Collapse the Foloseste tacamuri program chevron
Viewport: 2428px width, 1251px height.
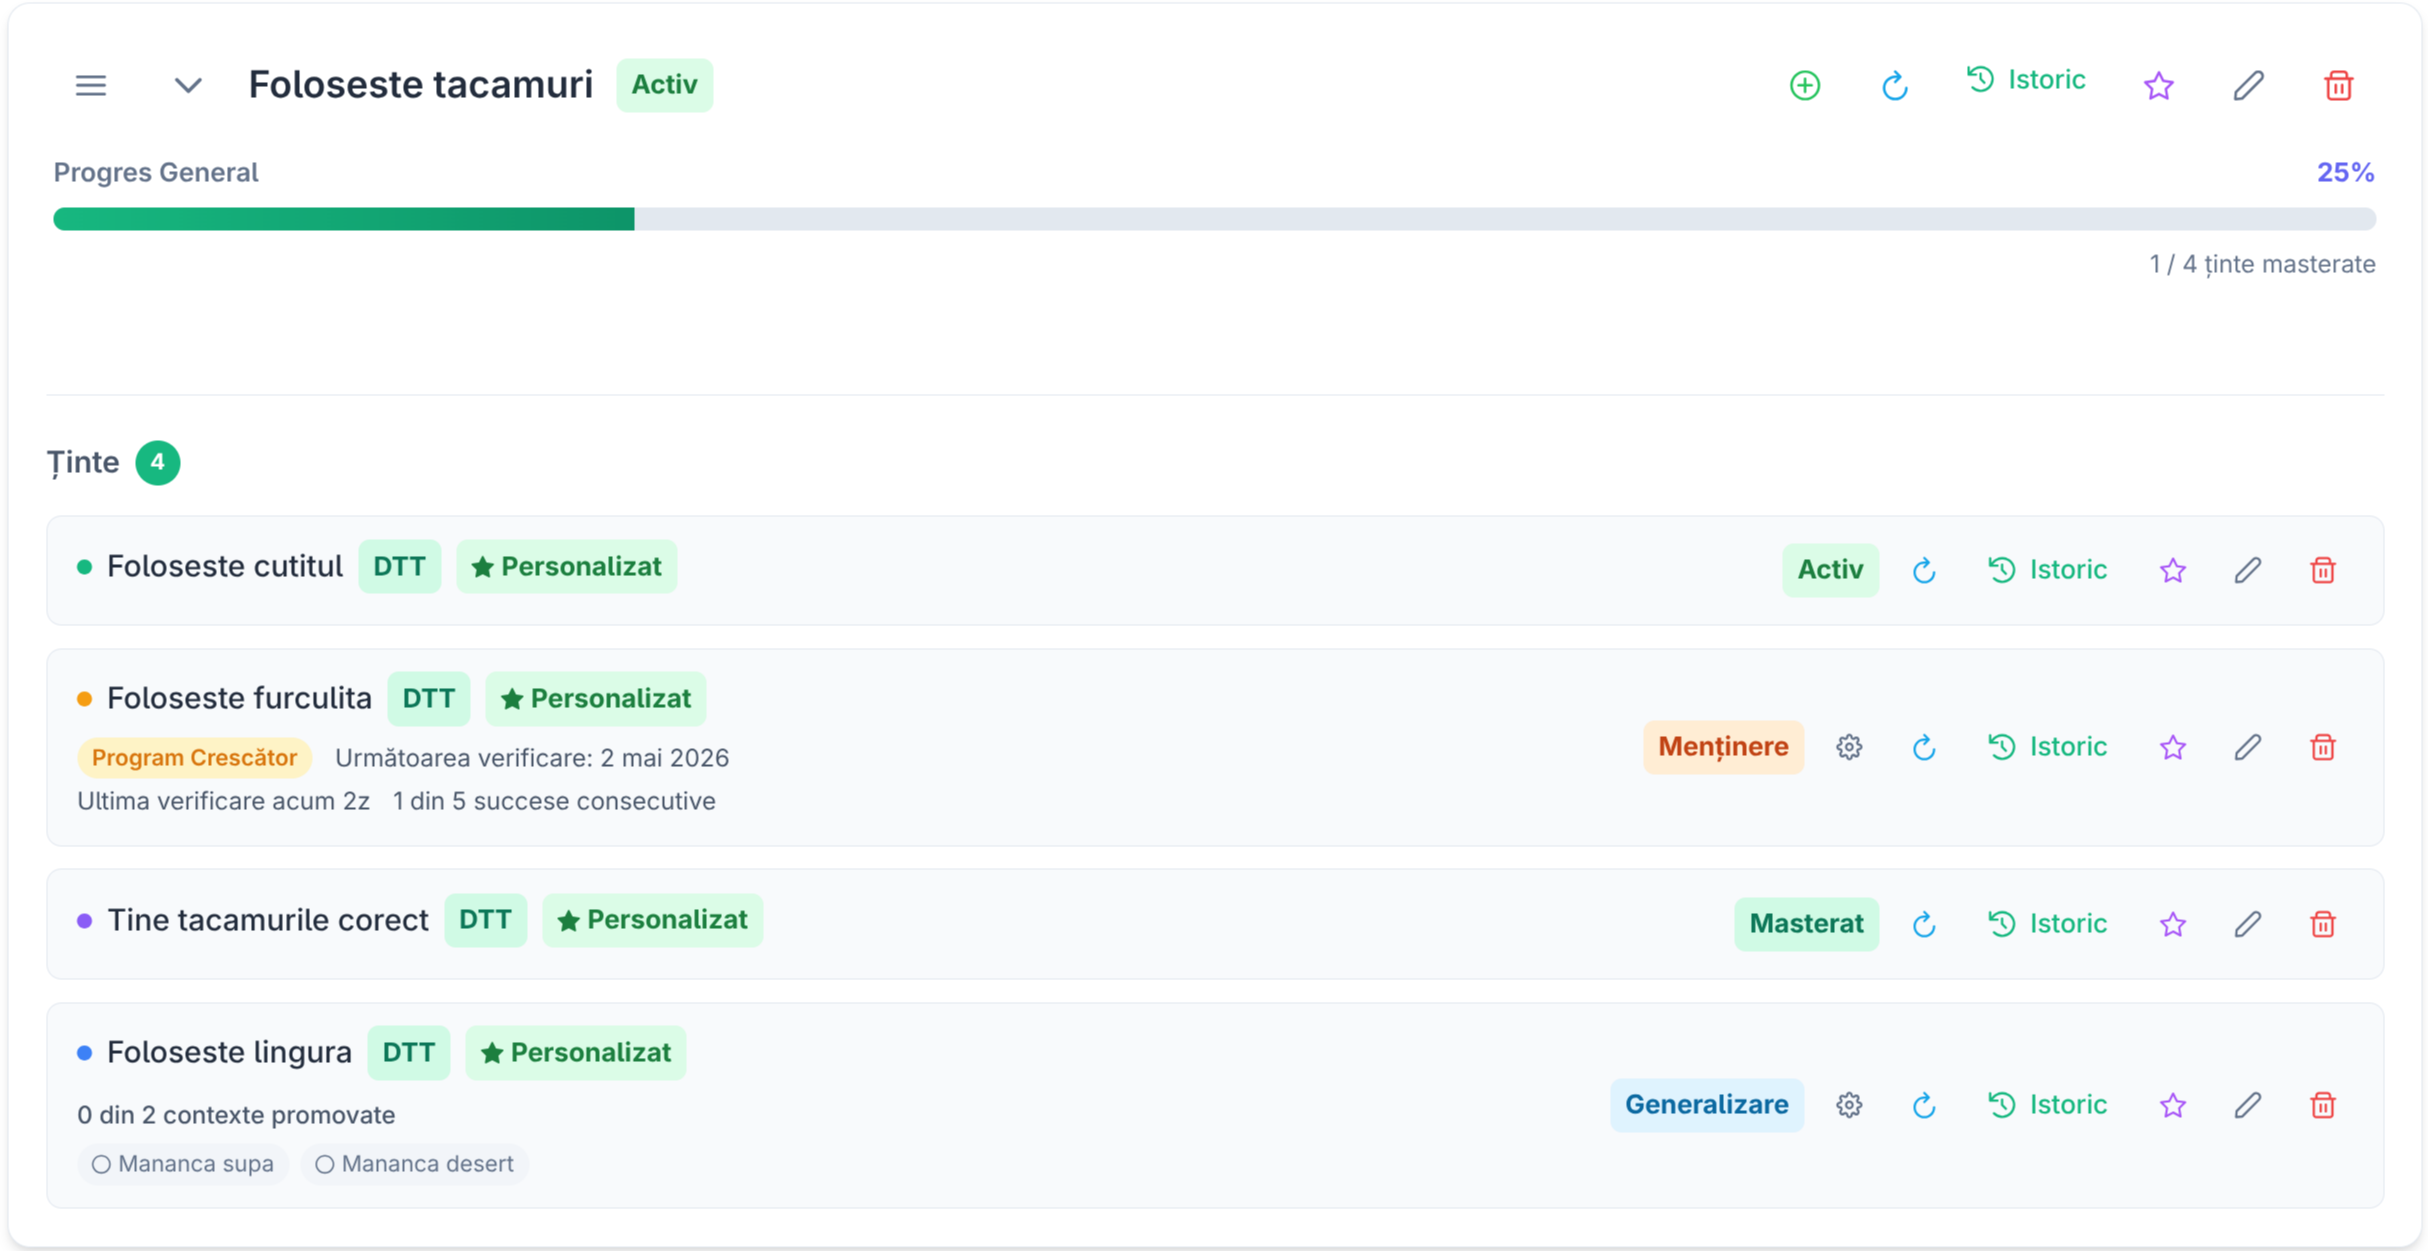click(188, 85)
